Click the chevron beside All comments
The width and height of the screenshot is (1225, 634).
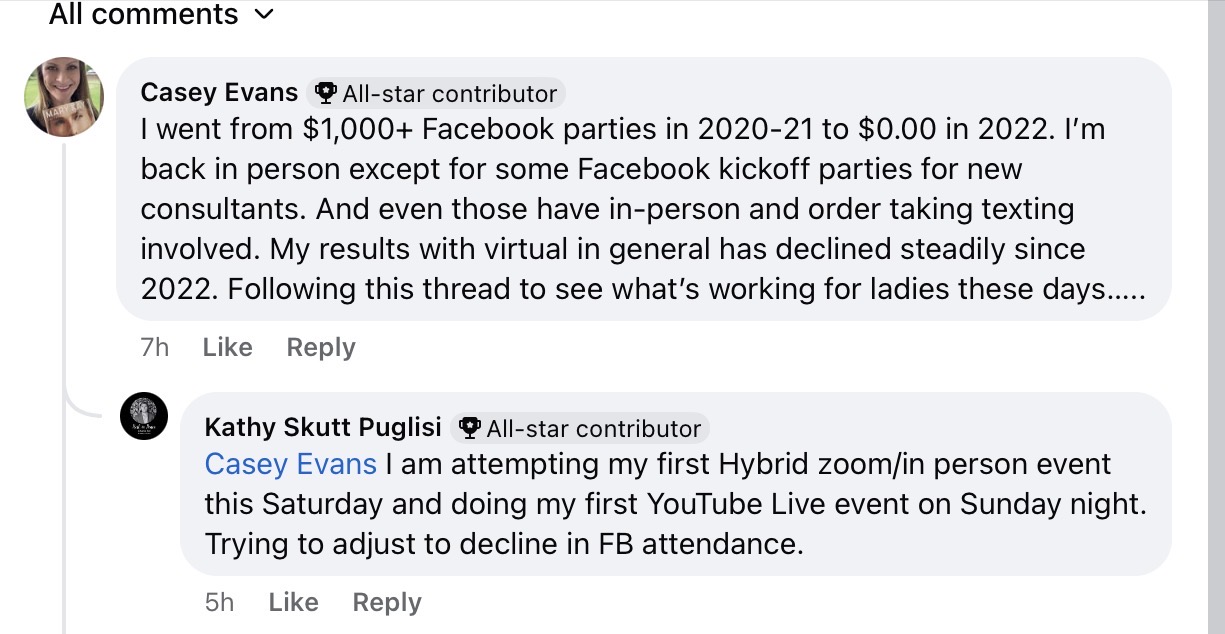click(264, 15)
